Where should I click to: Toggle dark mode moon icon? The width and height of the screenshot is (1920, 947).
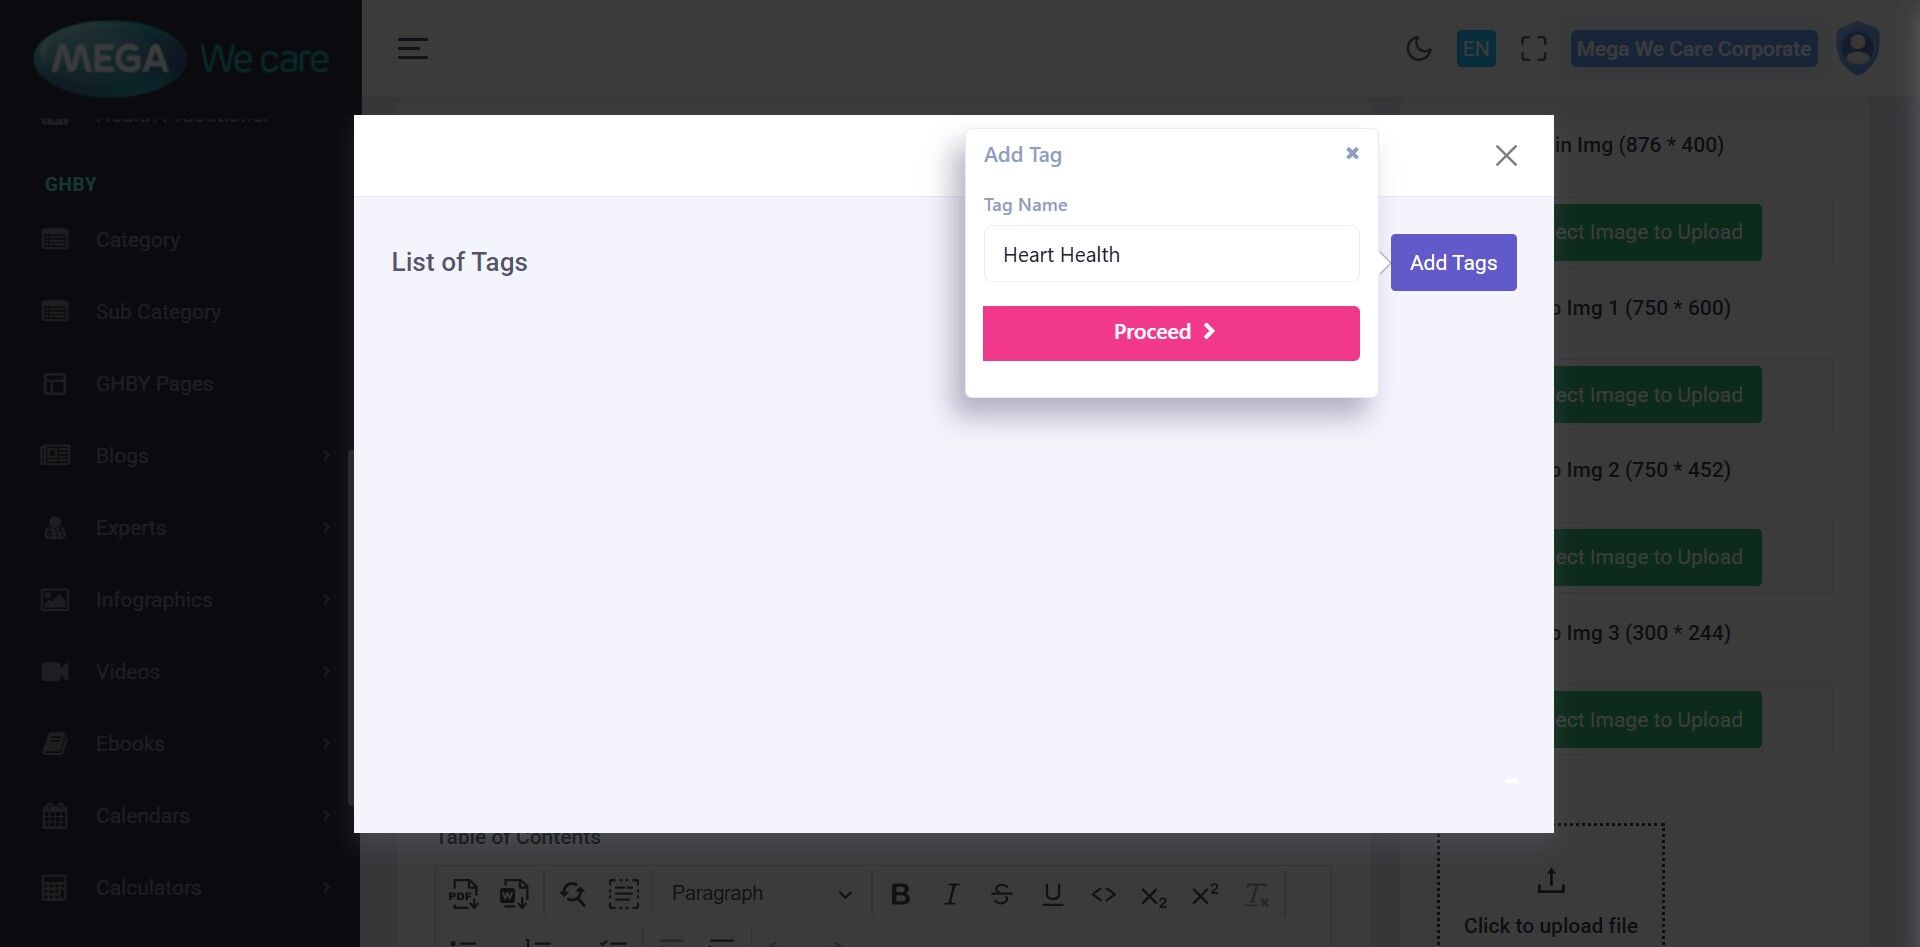[1418, 48]
